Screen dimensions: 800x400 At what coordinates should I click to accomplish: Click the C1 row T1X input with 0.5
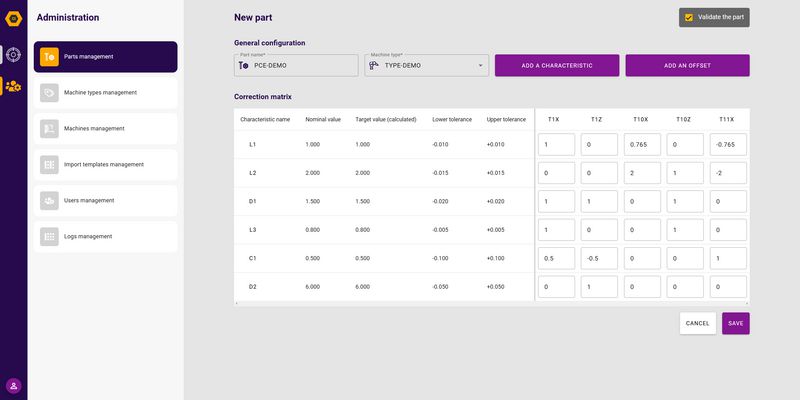(556, 259)
